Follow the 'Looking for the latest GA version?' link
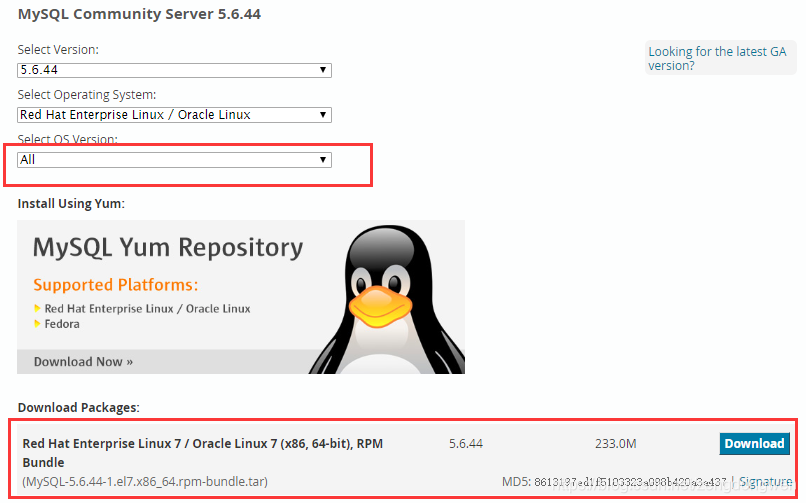Image resolution: width=806 pixels, height=503 pixels. tap(717, 59)
